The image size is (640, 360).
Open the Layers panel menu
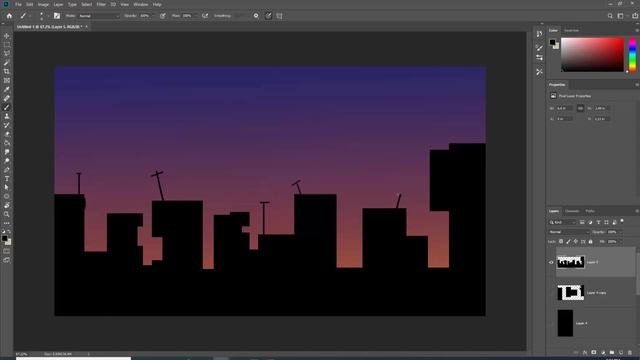click(x=637, y=211)
